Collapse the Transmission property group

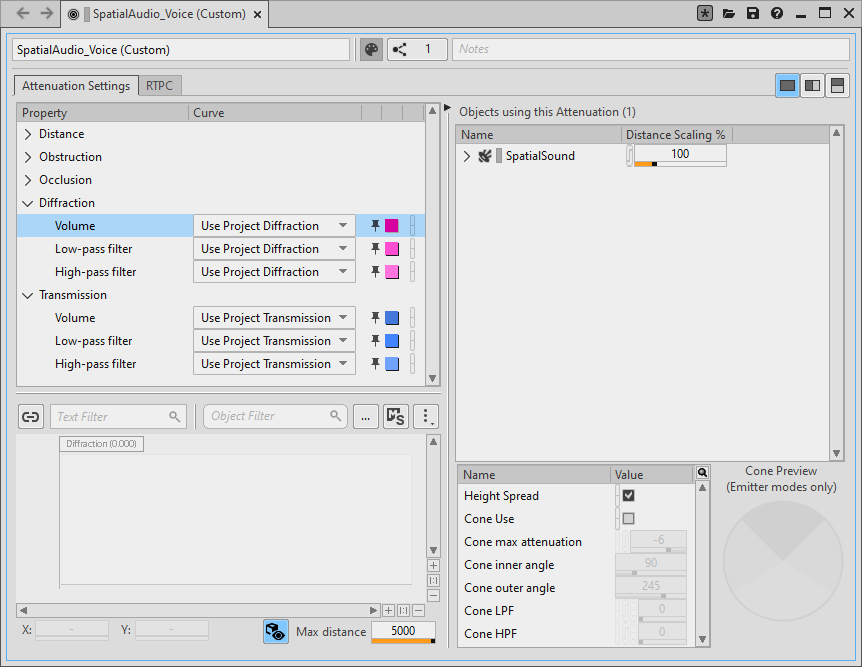click(x=28, y=295)
